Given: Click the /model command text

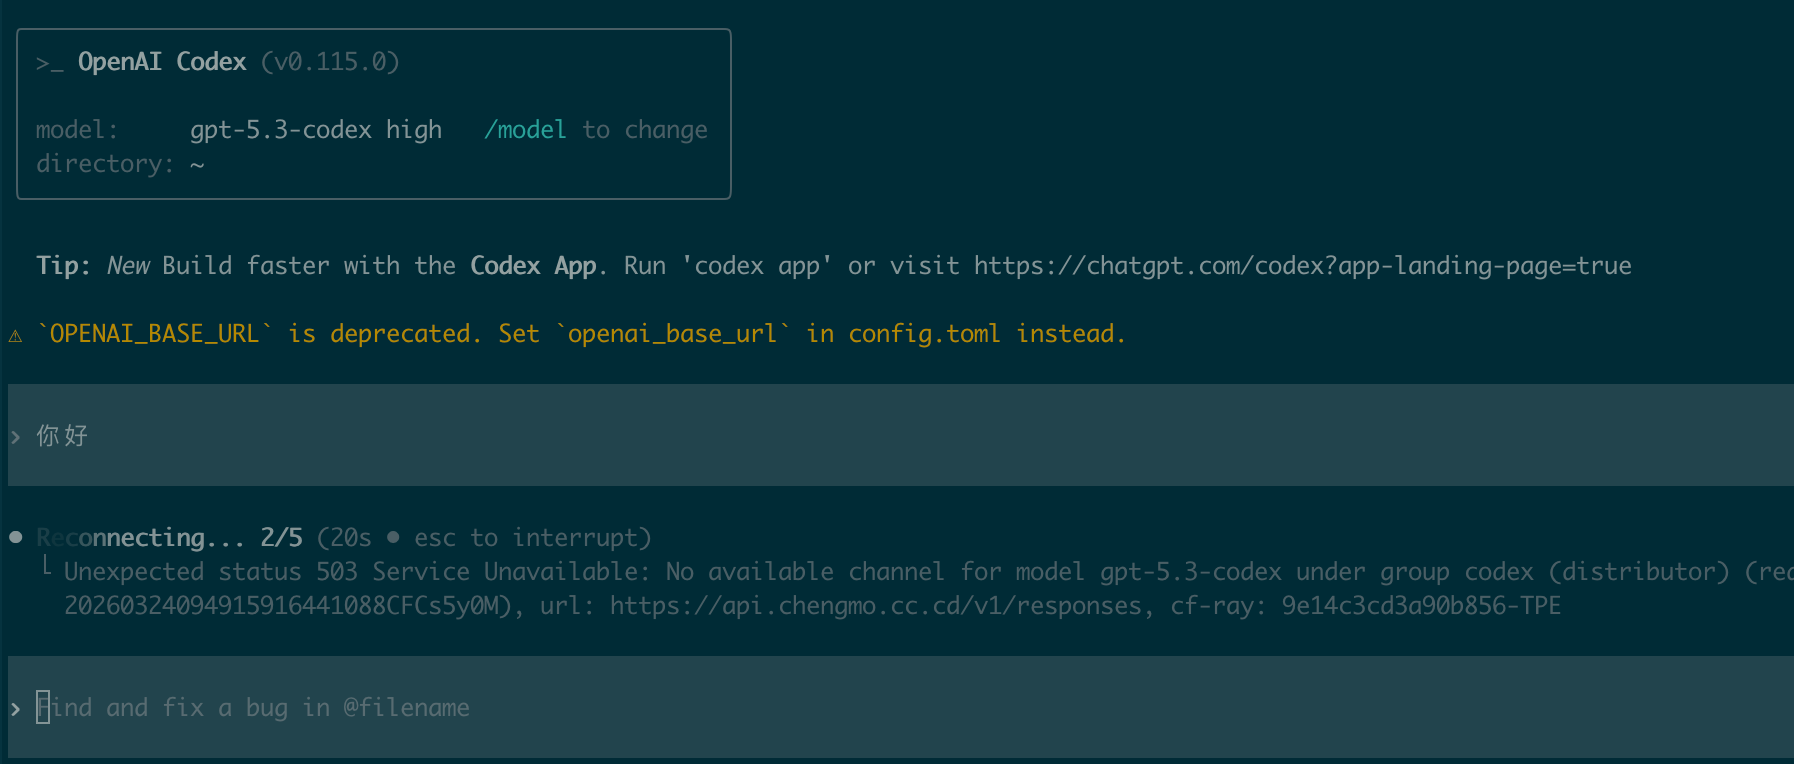Looking at the screenshot, I should coord(525,130).
